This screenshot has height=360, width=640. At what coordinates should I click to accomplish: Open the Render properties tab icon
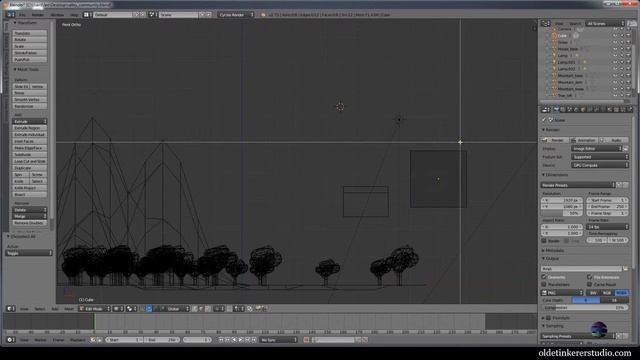556,110
